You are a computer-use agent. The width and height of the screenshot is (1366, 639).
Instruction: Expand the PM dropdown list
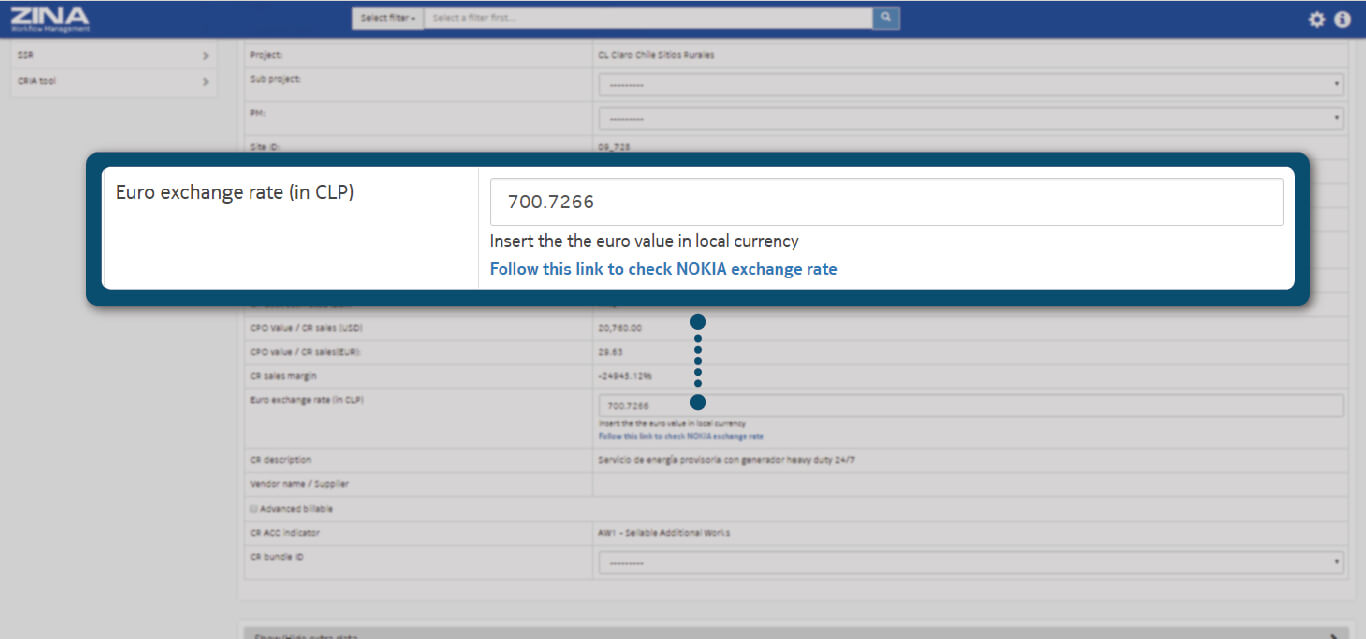[970, 119]
